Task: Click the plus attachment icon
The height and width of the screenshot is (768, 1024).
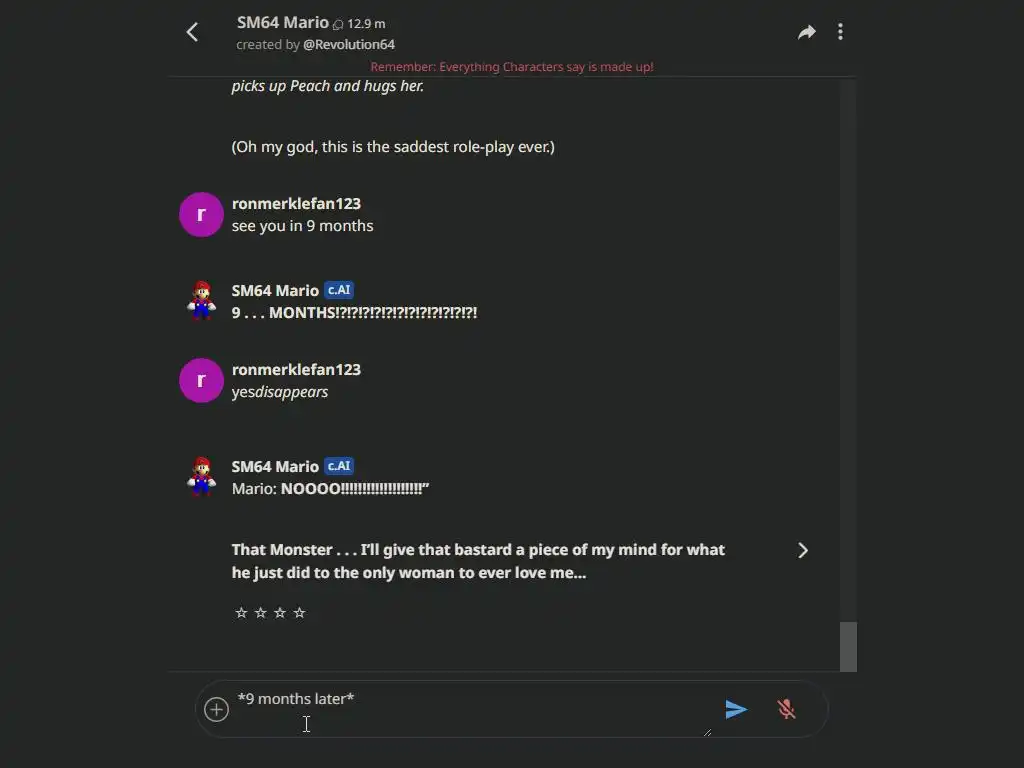Action: (216, 709)
